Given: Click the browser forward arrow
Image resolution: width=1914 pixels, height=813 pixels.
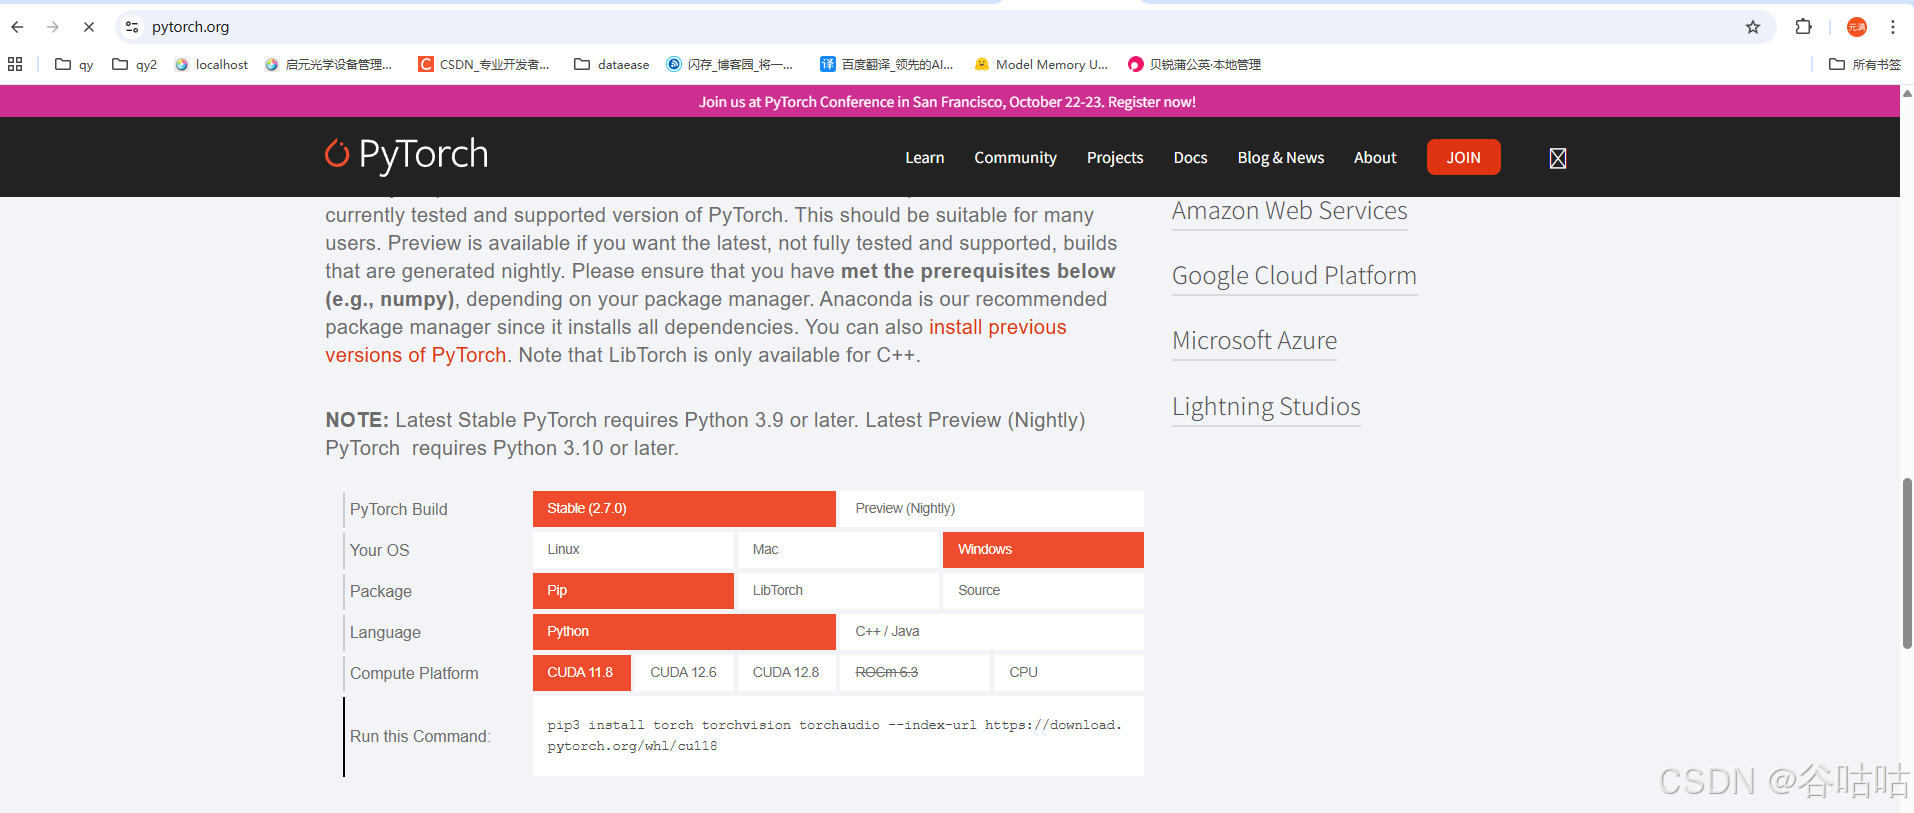Looking at the screenshot, I should pyautogui.click(x=53, y=27).
